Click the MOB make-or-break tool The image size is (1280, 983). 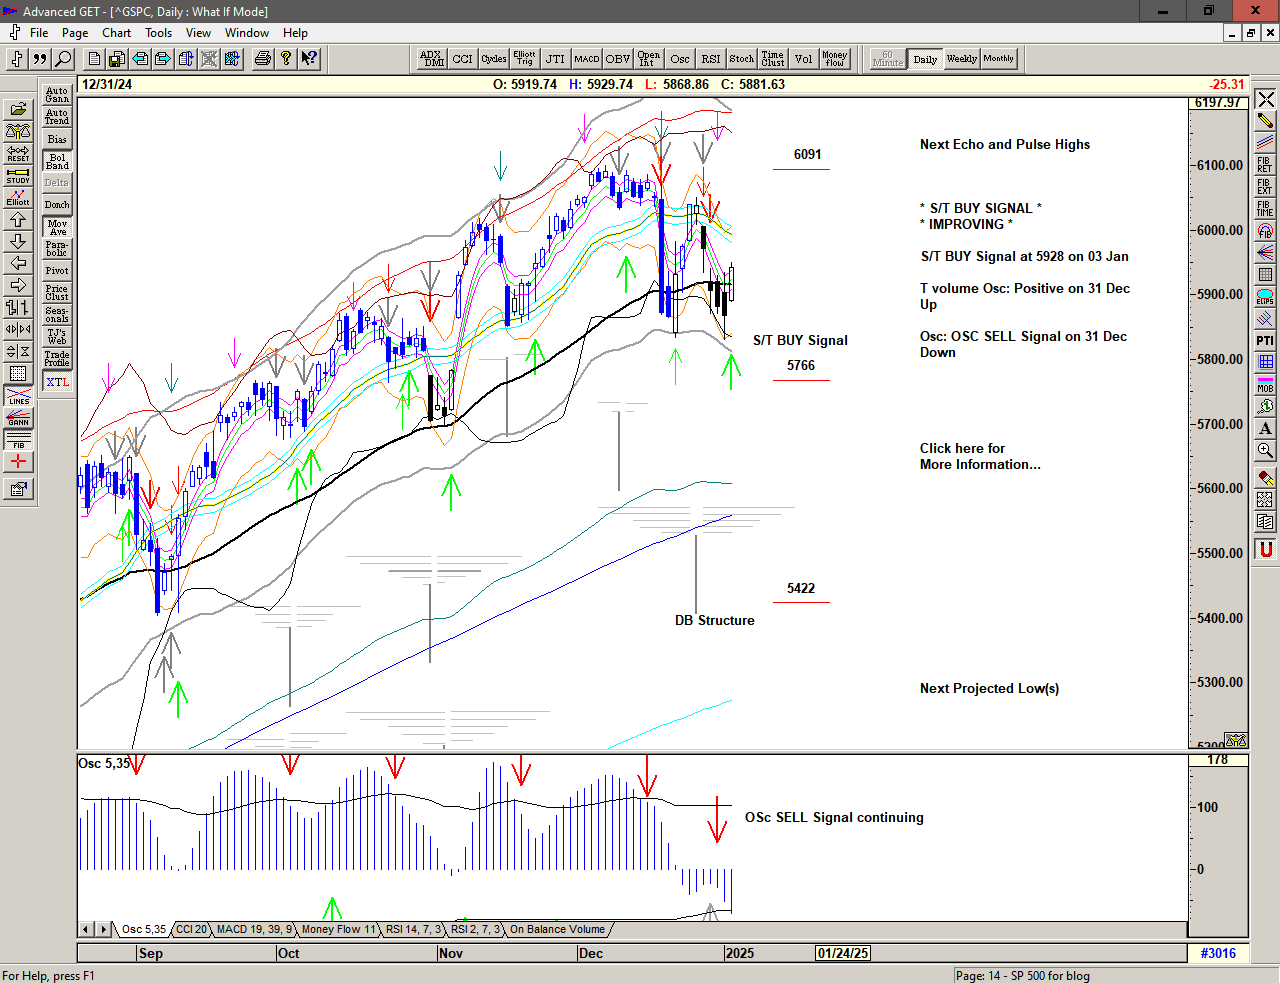tap(1265, 384)
